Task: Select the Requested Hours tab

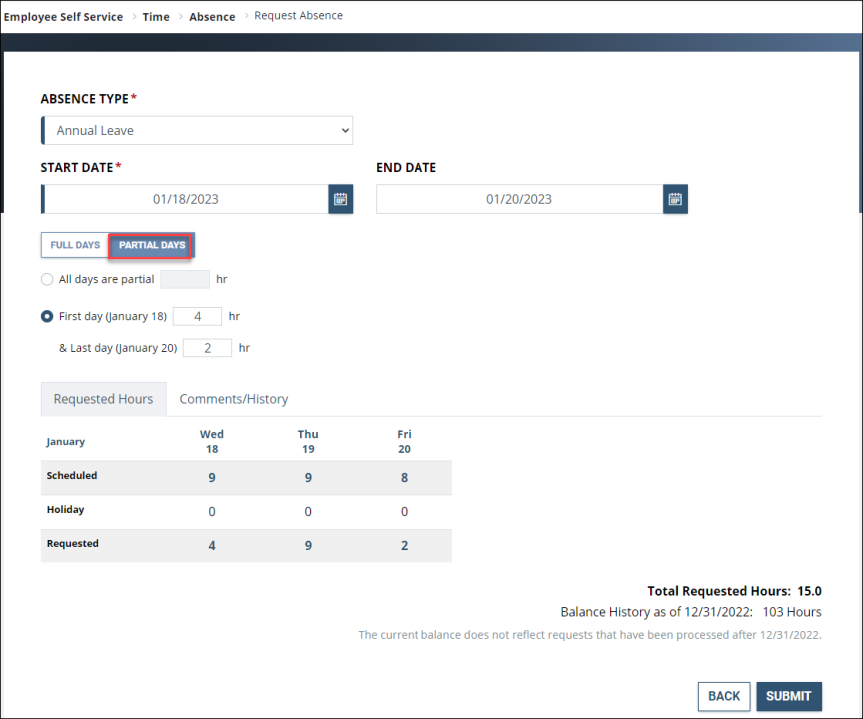Action: tap(103, 398)
